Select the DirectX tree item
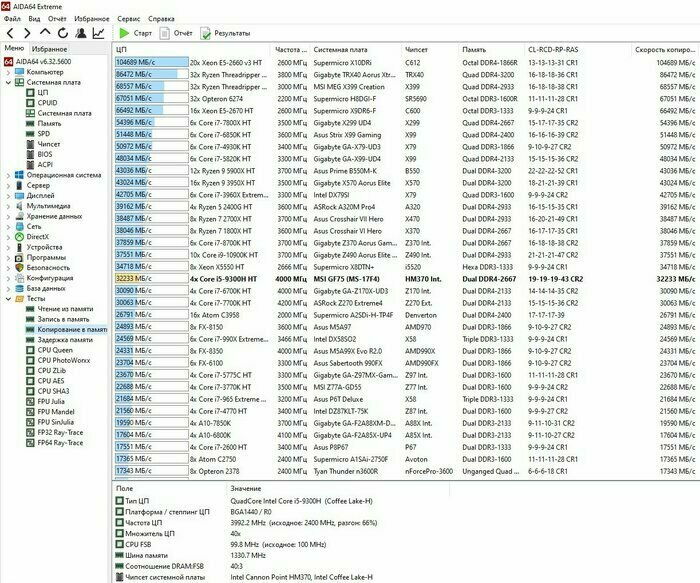Viewport: 700px width, 583px height. pos(42,235)
